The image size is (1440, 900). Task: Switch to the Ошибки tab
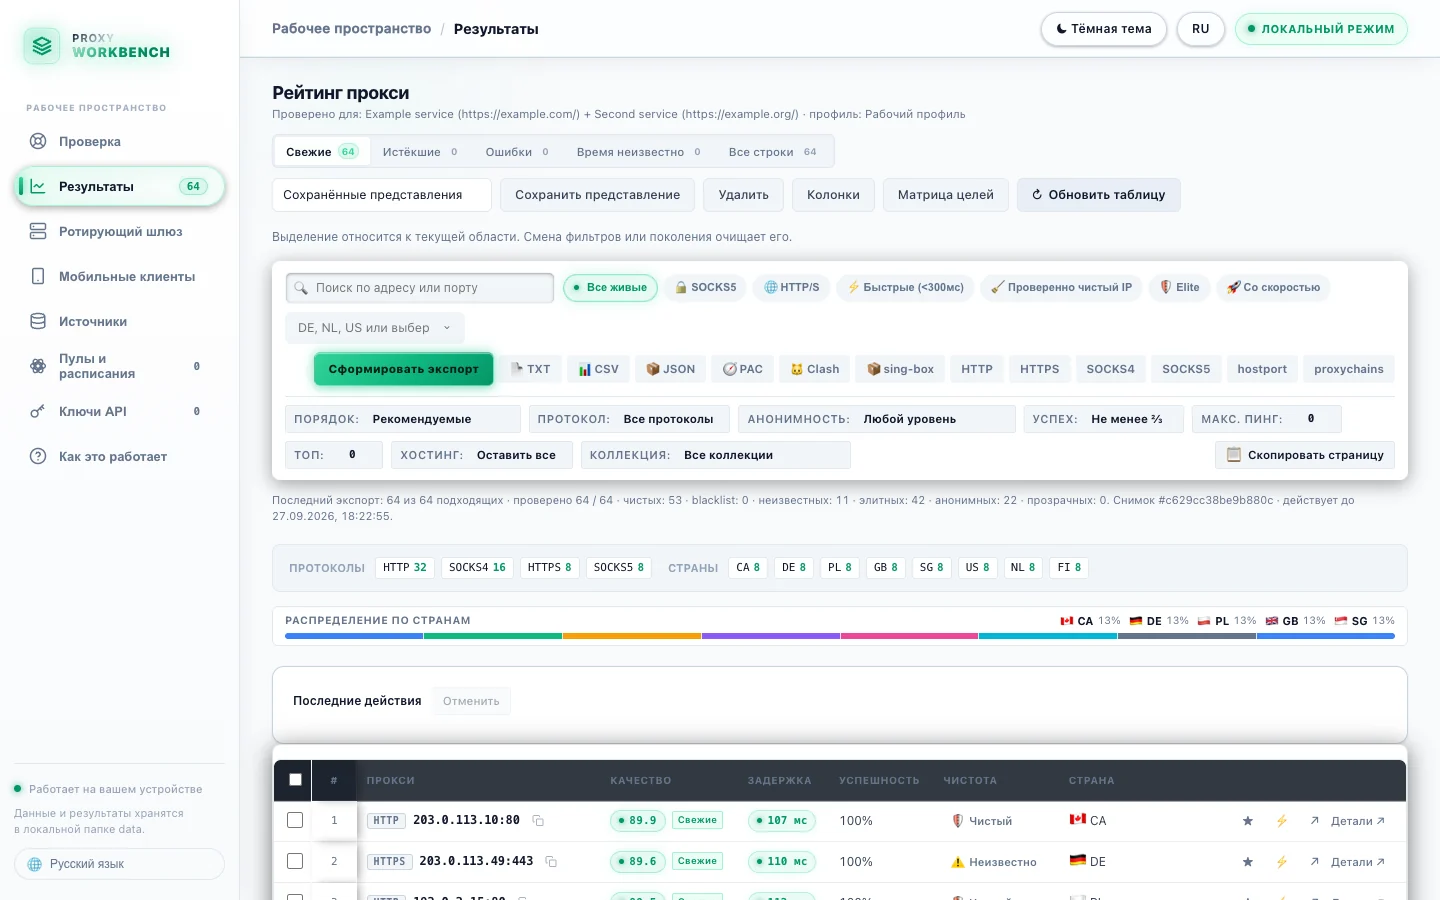click(517, 152)
